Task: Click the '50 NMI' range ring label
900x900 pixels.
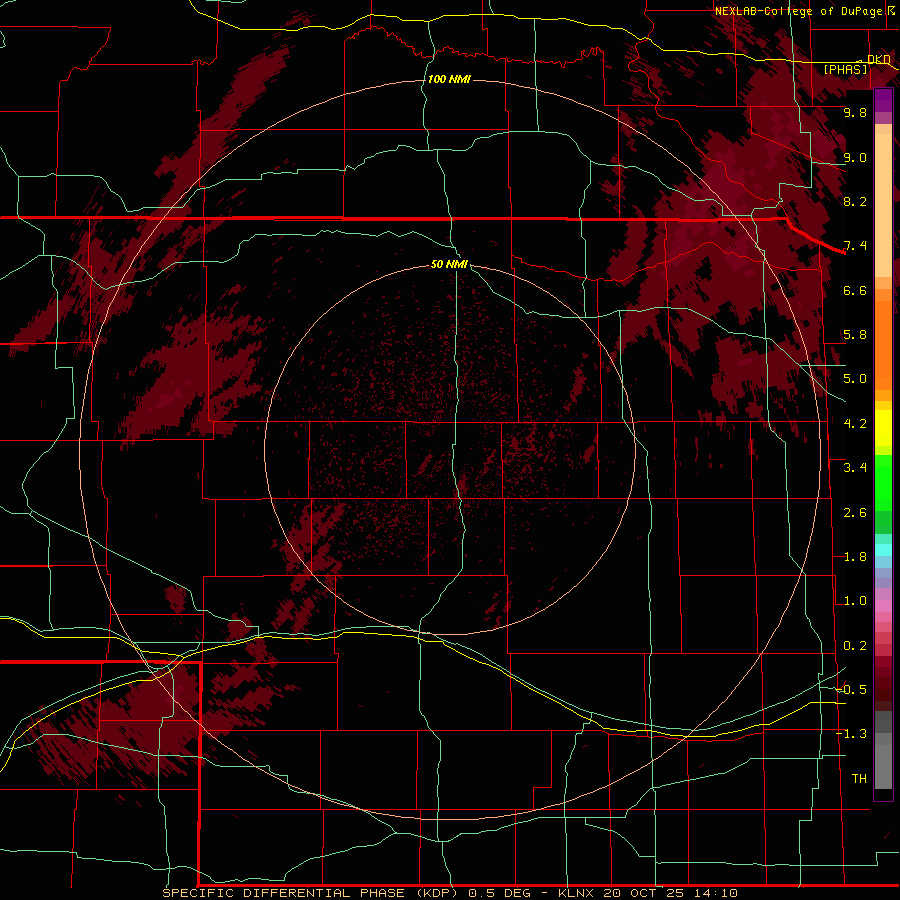Action: 449,264
